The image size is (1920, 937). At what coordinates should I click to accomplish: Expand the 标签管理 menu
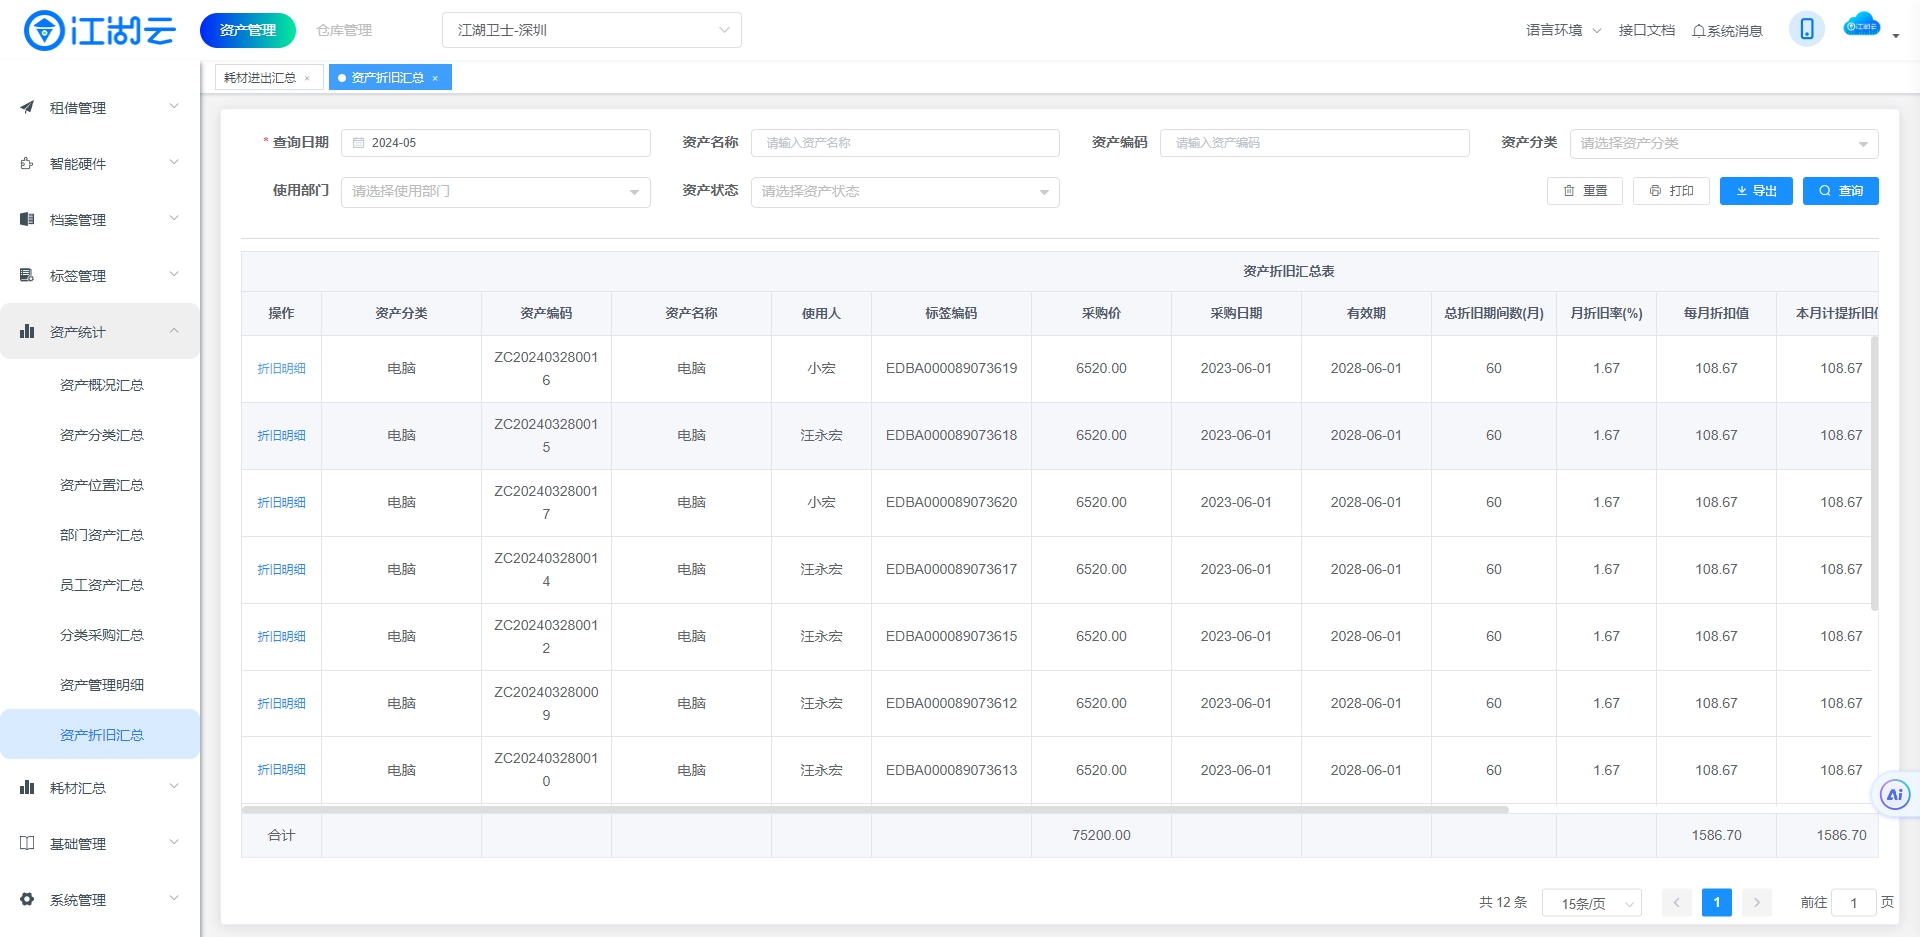pos(174,274)
